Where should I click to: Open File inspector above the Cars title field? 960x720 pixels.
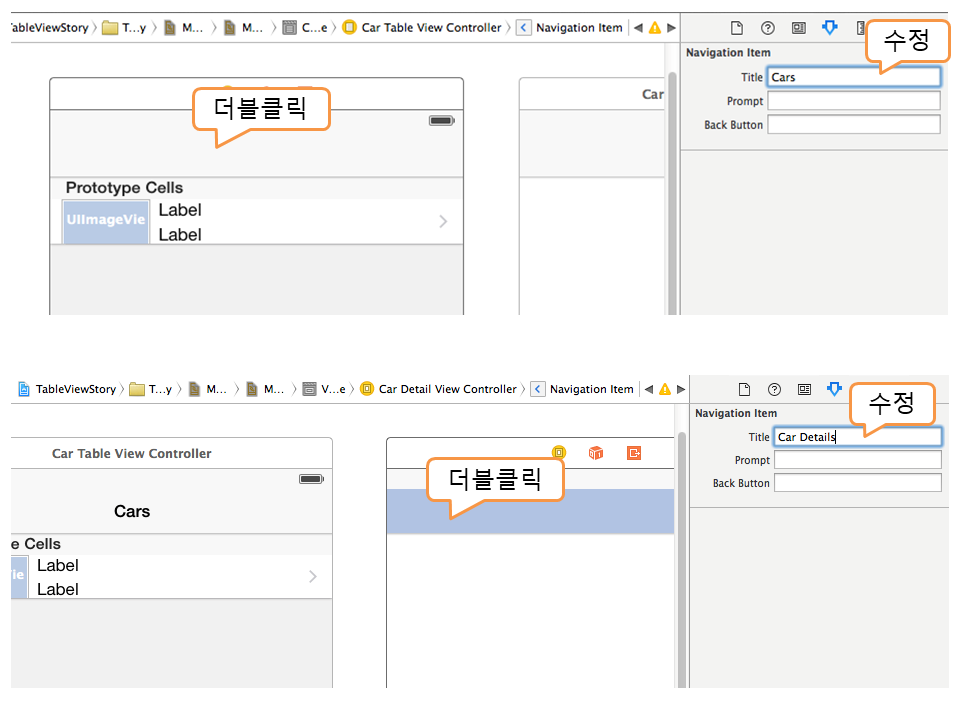point(738,28)
